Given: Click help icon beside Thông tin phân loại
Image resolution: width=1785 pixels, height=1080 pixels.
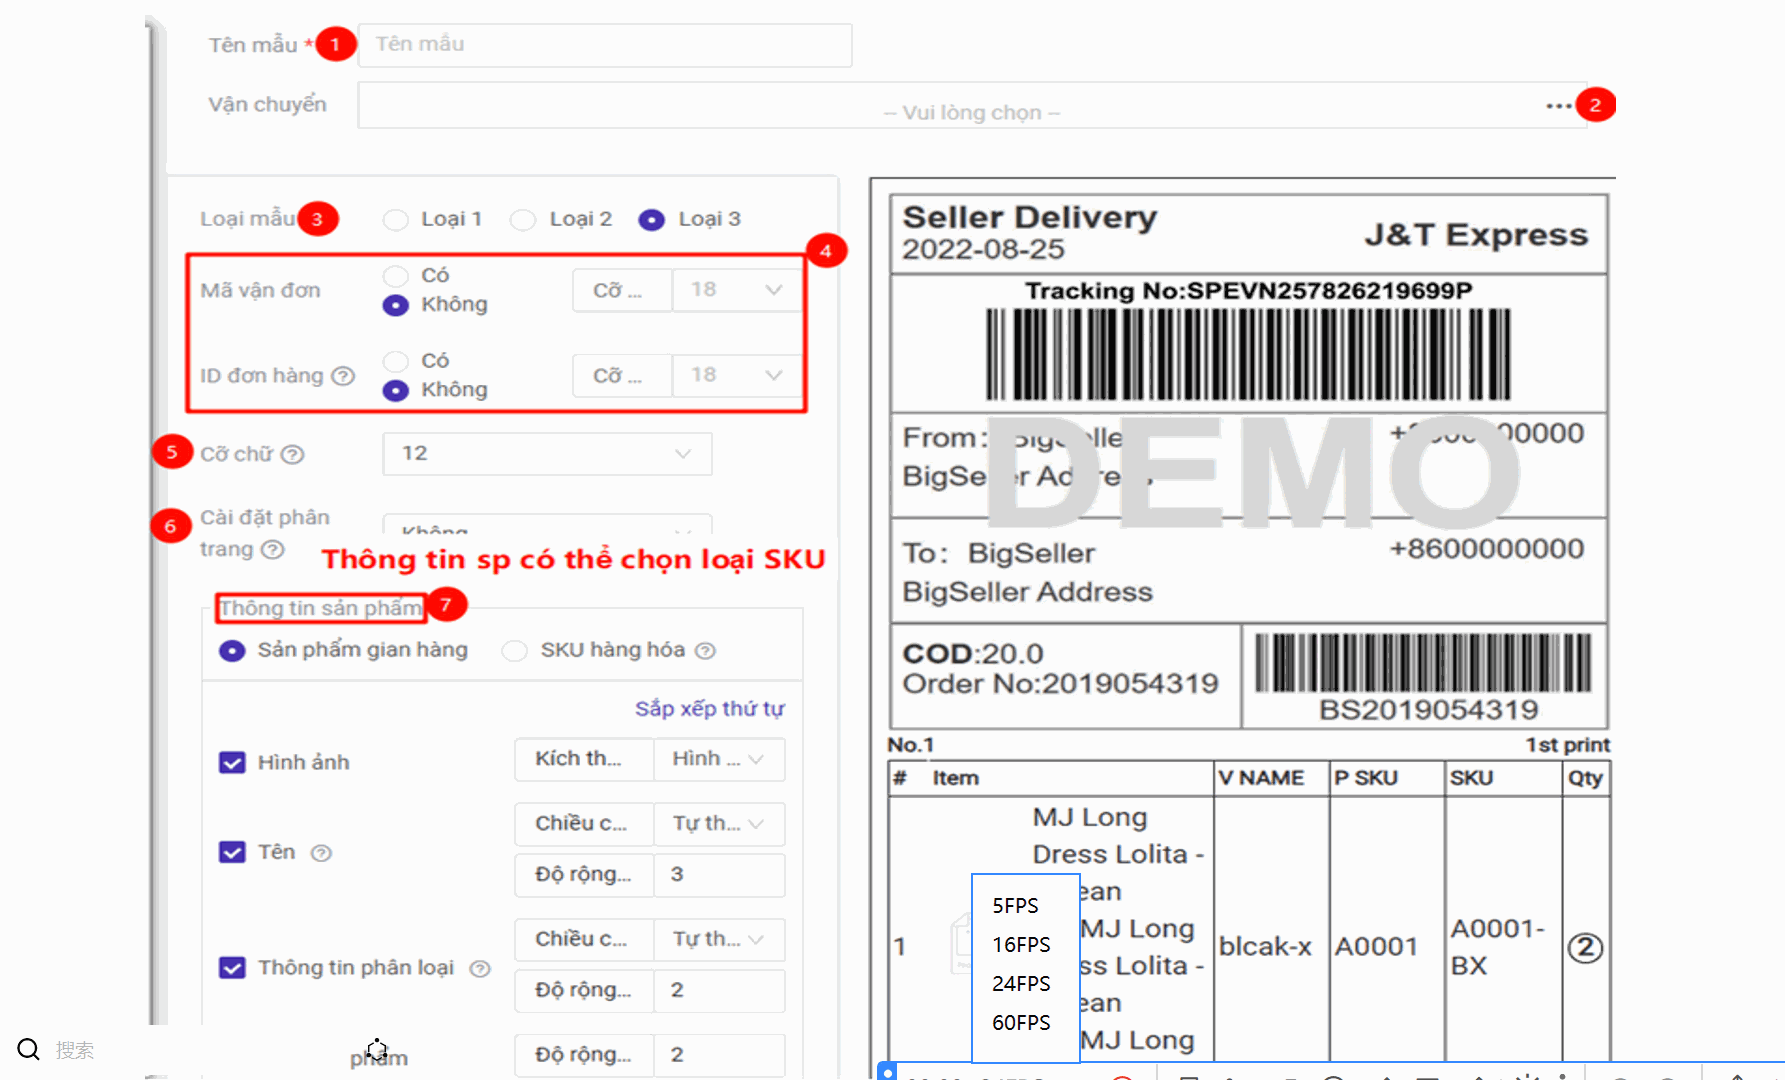Looking at the screenshot, I should (x=480, y=968).
